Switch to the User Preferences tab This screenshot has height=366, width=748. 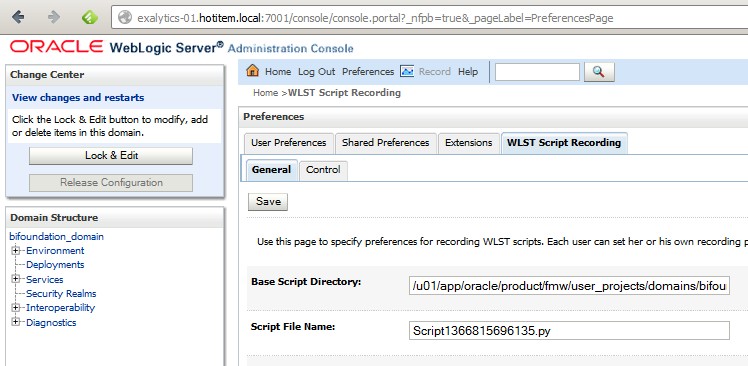pyautogui.click(x=289, y=143)
